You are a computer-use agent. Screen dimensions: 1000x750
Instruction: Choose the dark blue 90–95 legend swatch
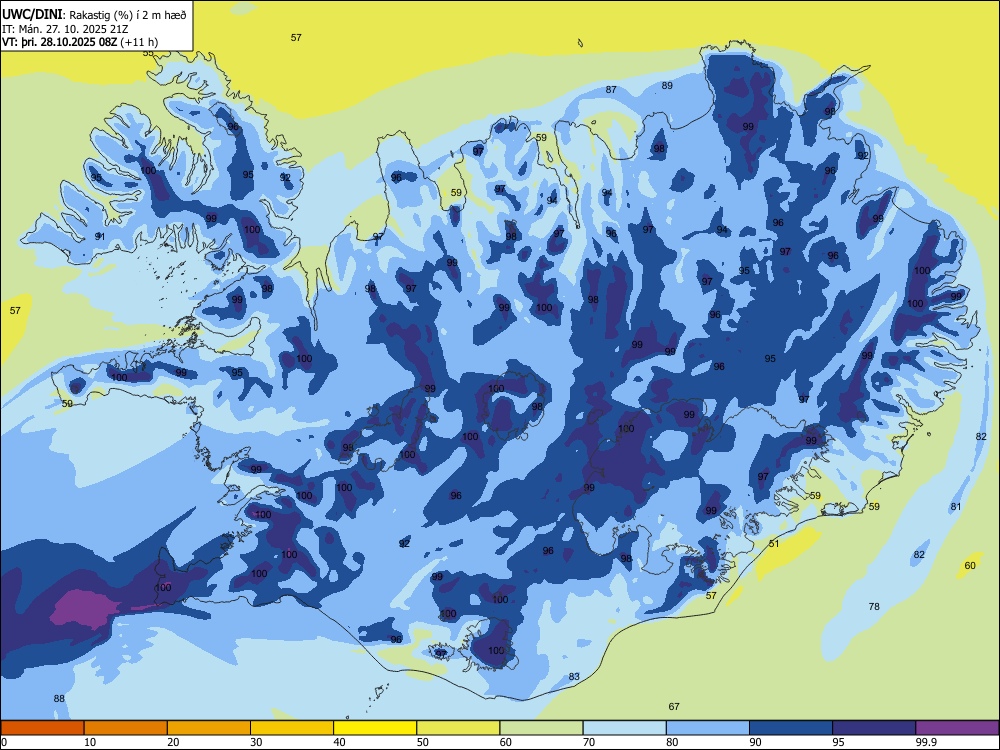[x=791, y=728]
